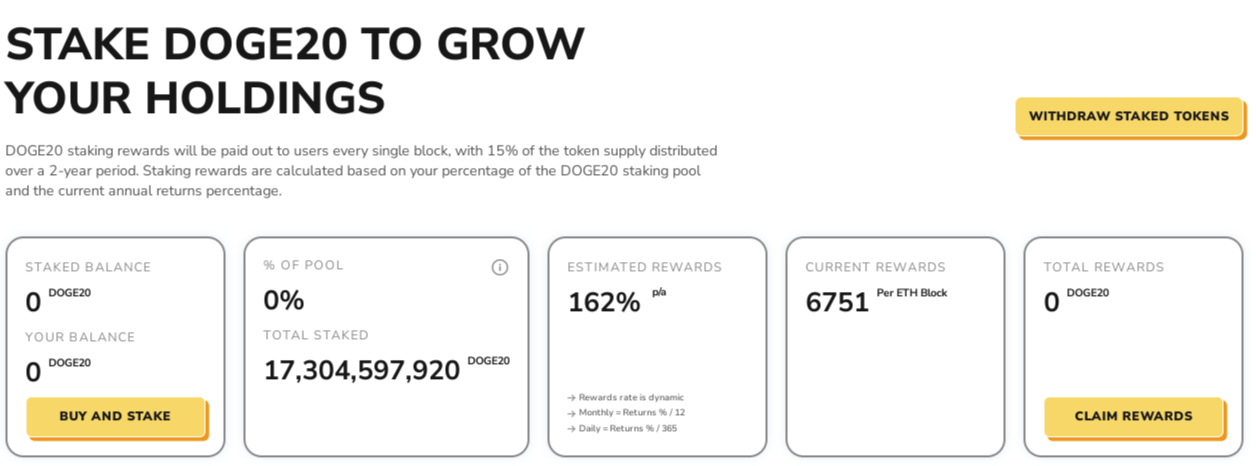
Task: Click the 'Daily = Returns % / 365' note
Action: coord(622,428)
